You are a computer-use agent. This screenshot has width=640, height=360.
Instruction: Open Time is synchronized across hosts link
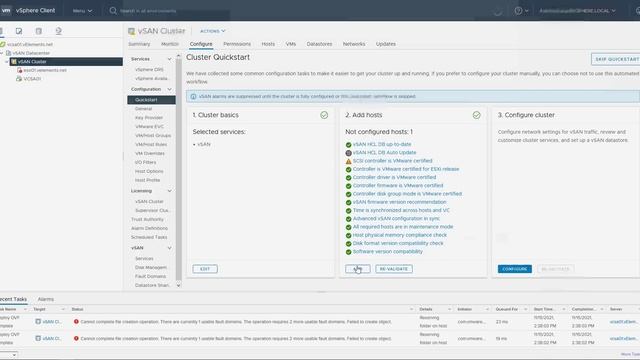(401, 210)
